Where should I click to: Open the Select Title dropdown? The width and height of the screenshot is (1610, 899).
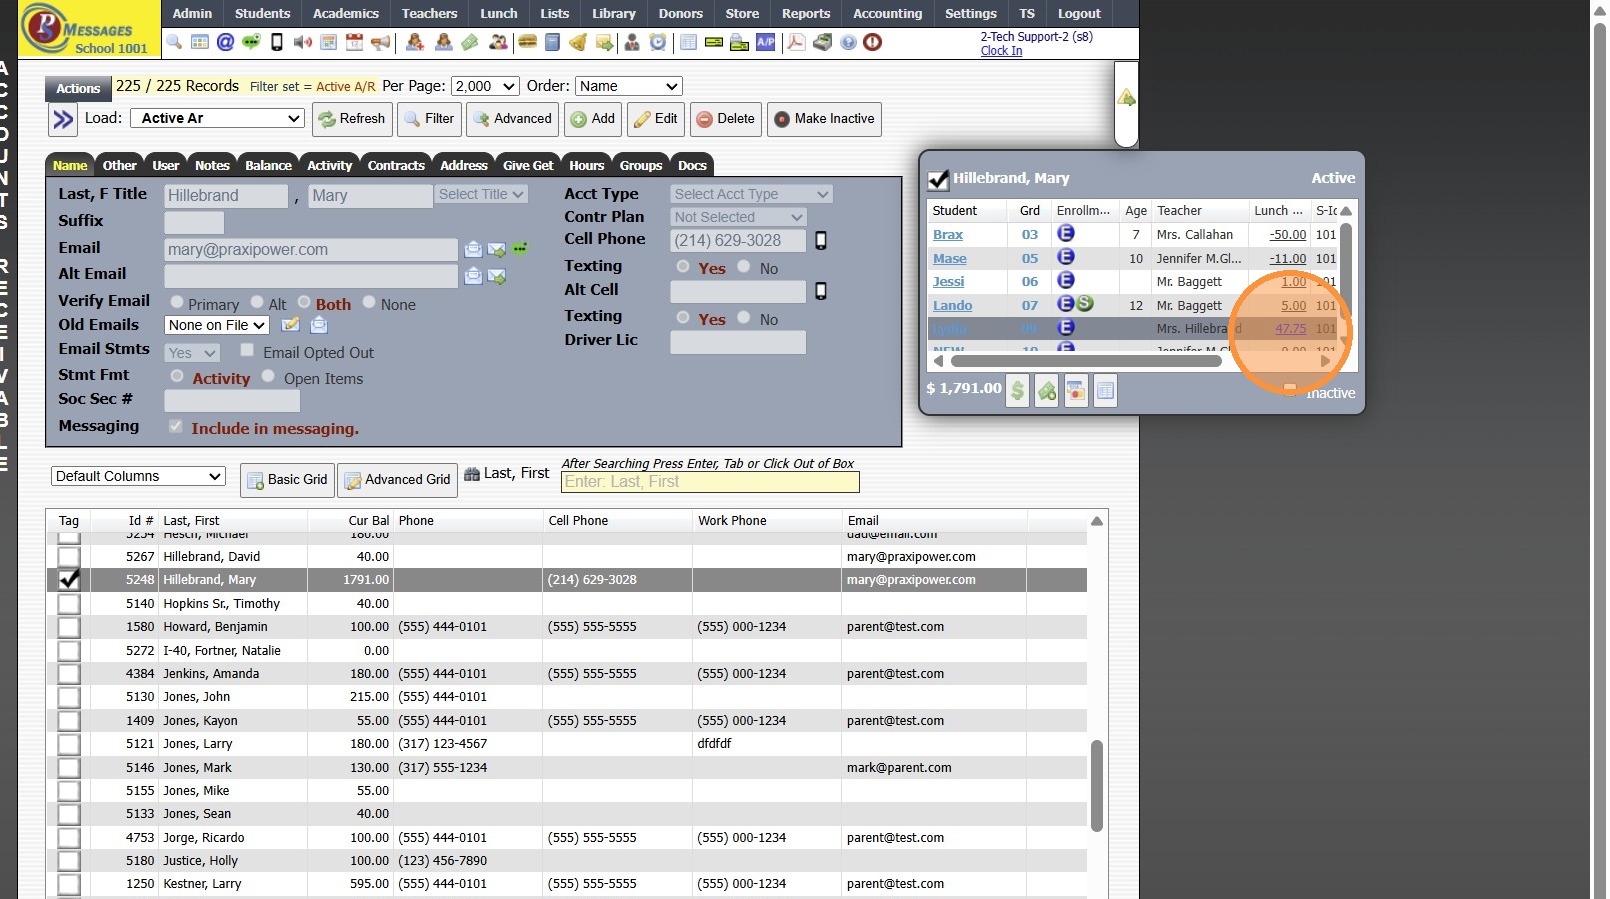481,194
